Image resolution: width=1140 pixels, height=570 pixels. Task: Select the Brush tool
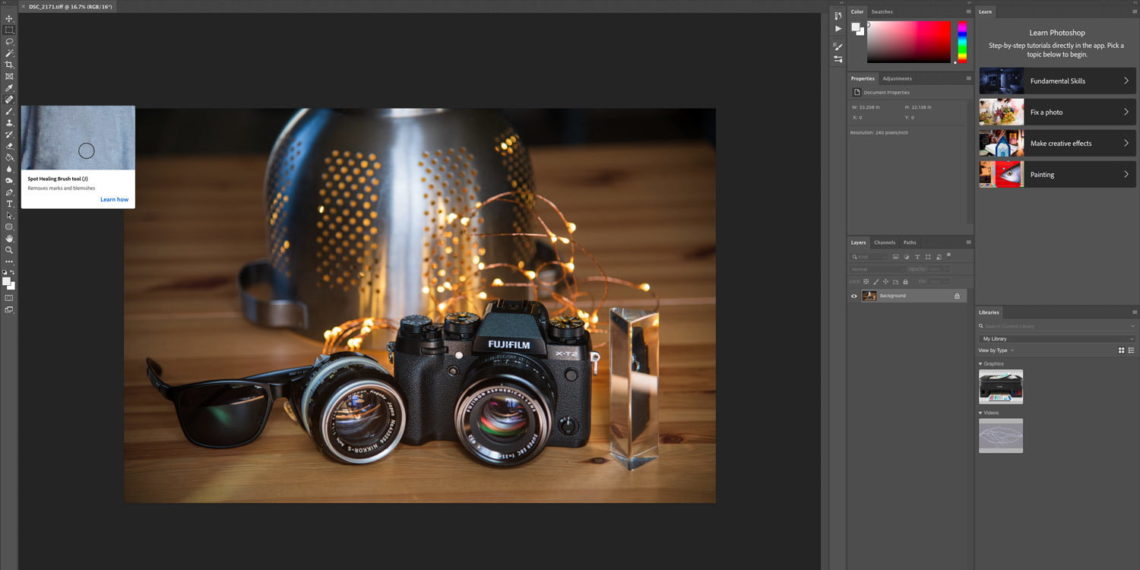tap(9, 111)
